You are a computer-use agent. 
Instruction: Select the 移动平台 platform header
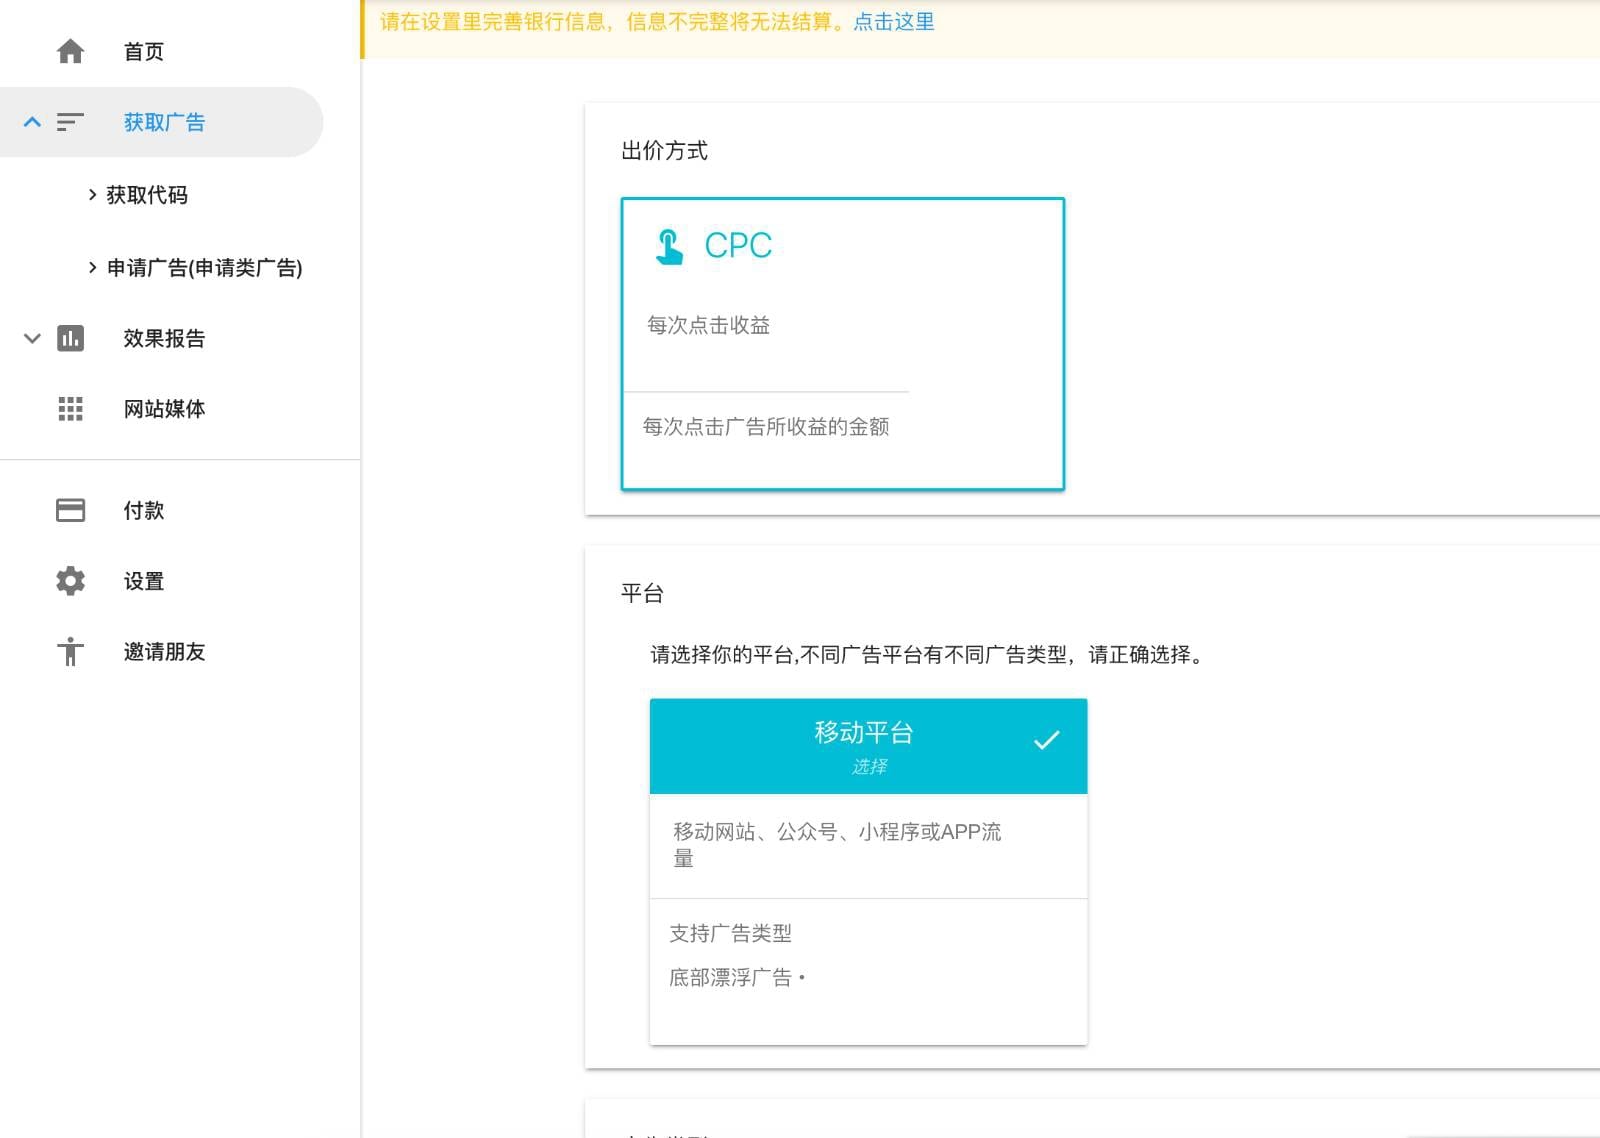coord(868,746)
